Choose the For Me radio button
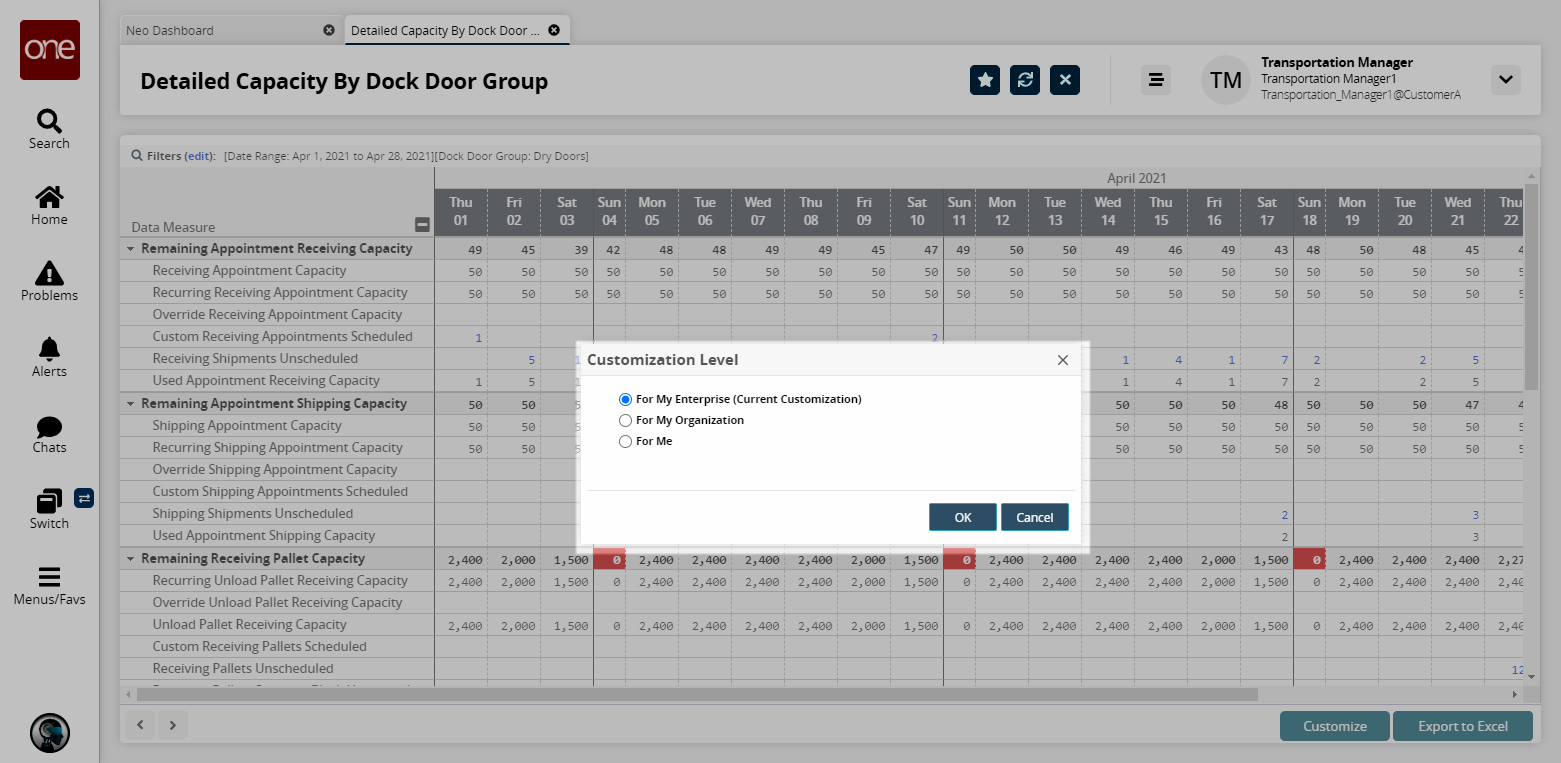The image size is (1561, 763). pyautogui.click(x=626, y=441)
